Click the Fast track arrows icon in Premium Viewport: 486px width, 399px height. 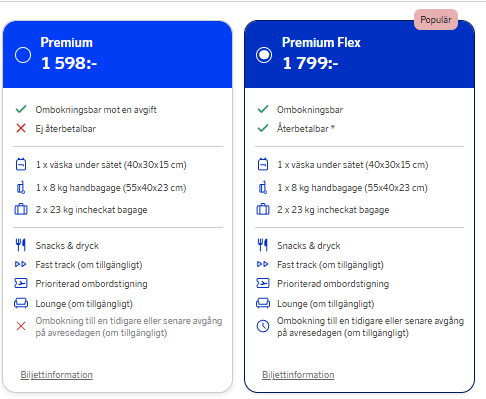pos(21,264)
